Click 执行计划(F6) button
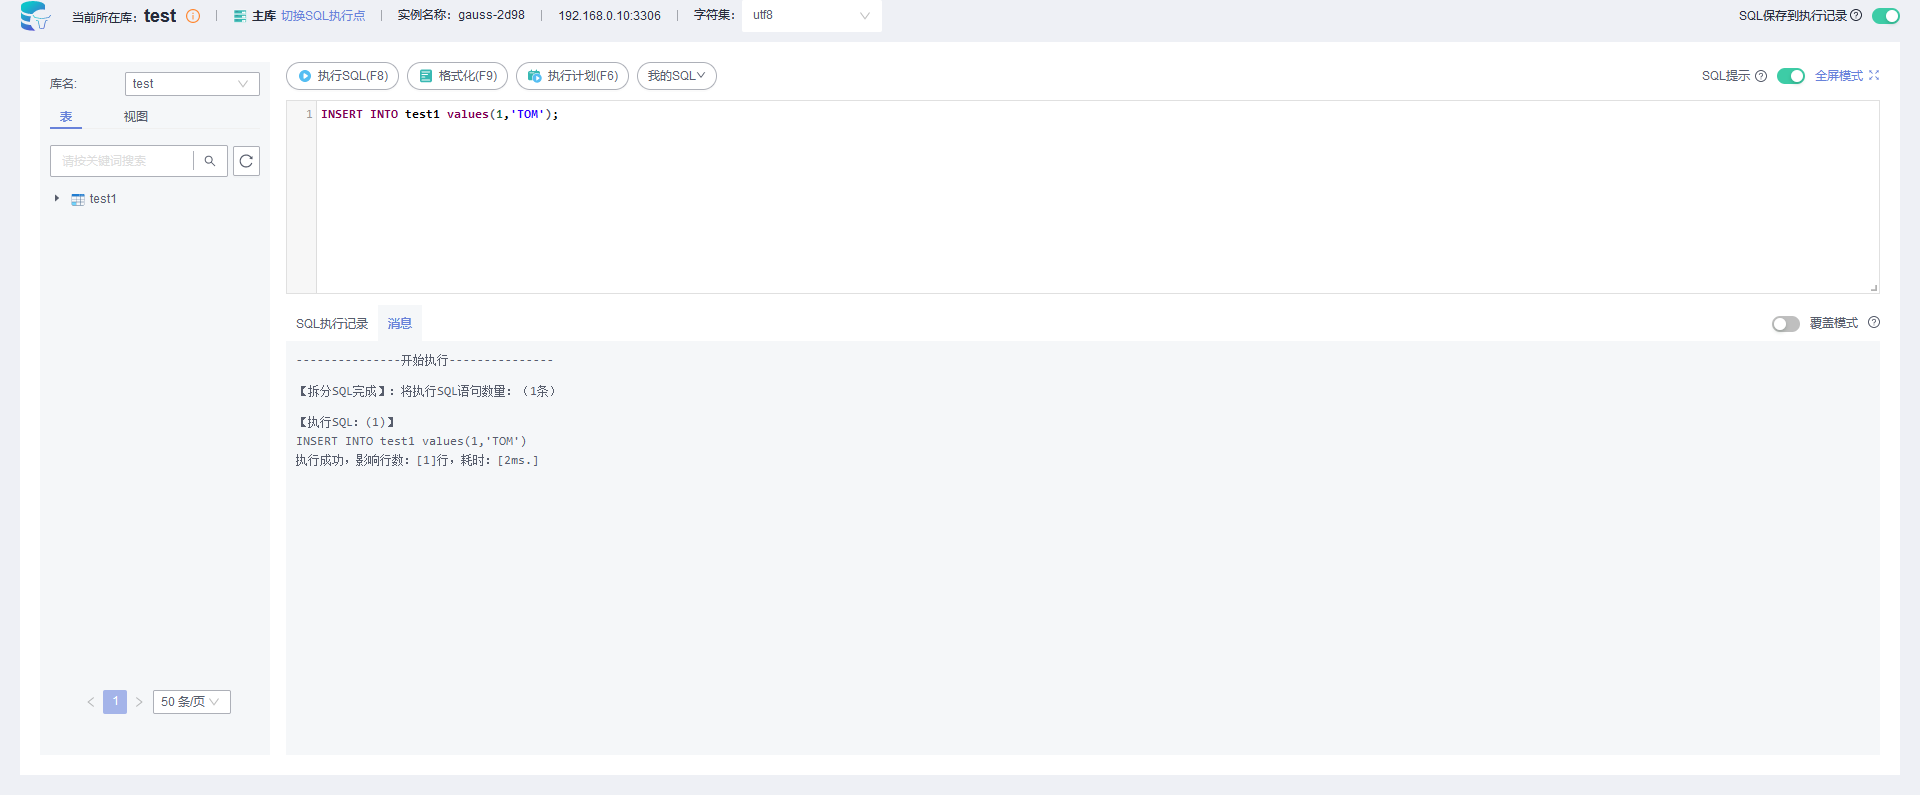Image resolution: width=1920 pixels, height=795 pixels. 573,76
